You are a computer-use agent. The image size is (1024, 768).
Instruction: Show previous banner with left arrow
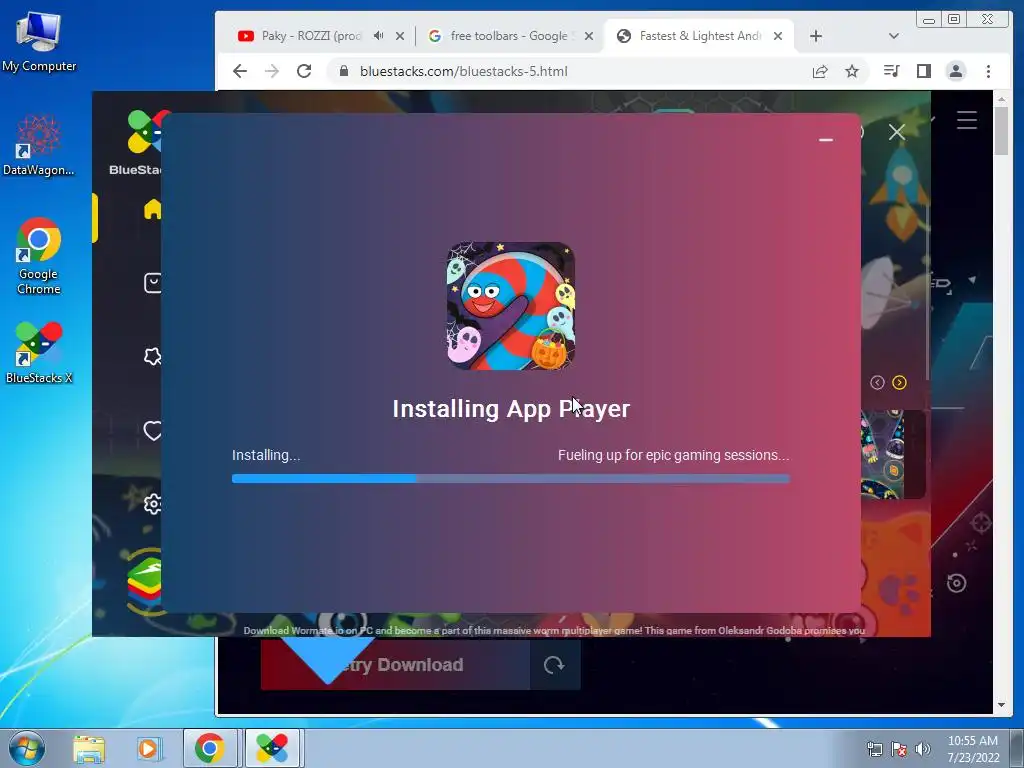pos(877,383)
